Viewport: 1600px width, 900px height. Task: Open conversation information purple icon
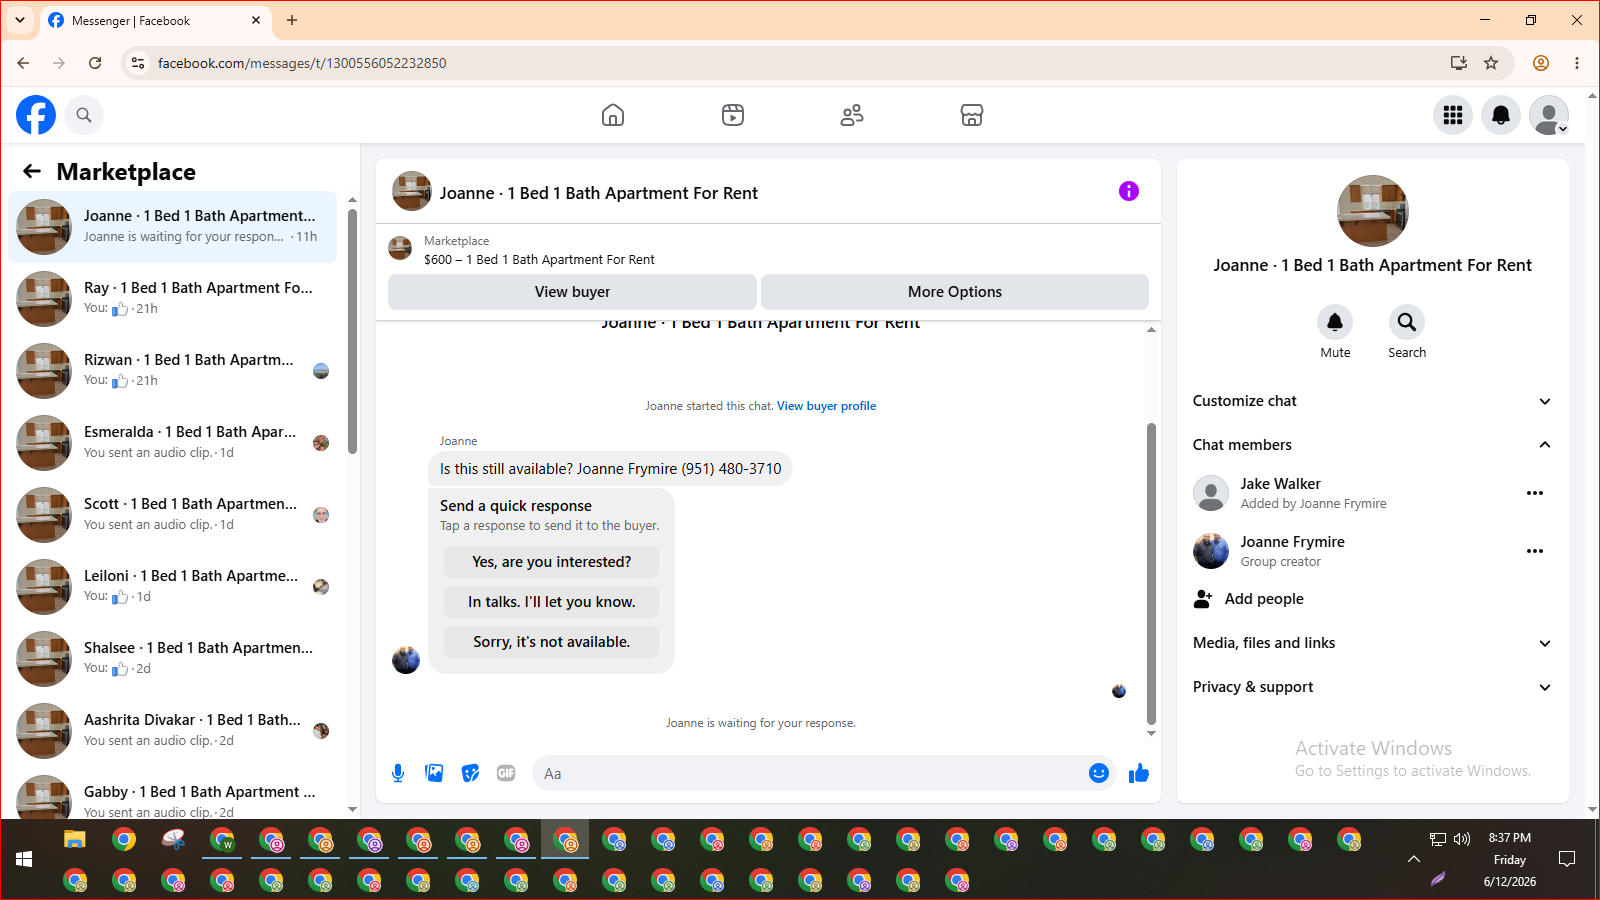tap(1129, 191)
